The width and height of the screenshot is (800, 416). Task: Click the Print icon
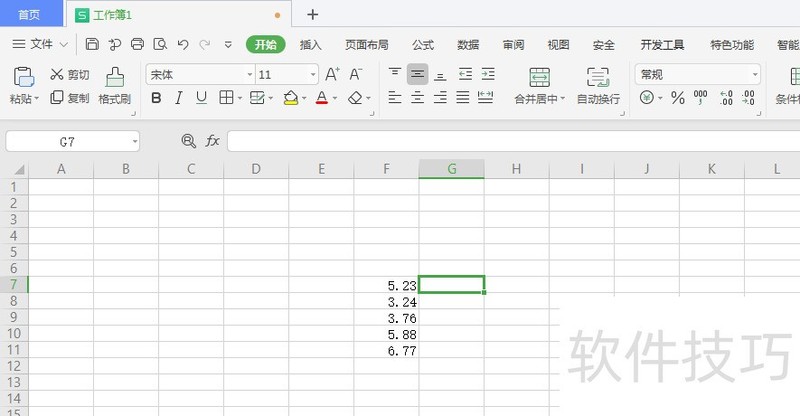(x=137, y=44)
